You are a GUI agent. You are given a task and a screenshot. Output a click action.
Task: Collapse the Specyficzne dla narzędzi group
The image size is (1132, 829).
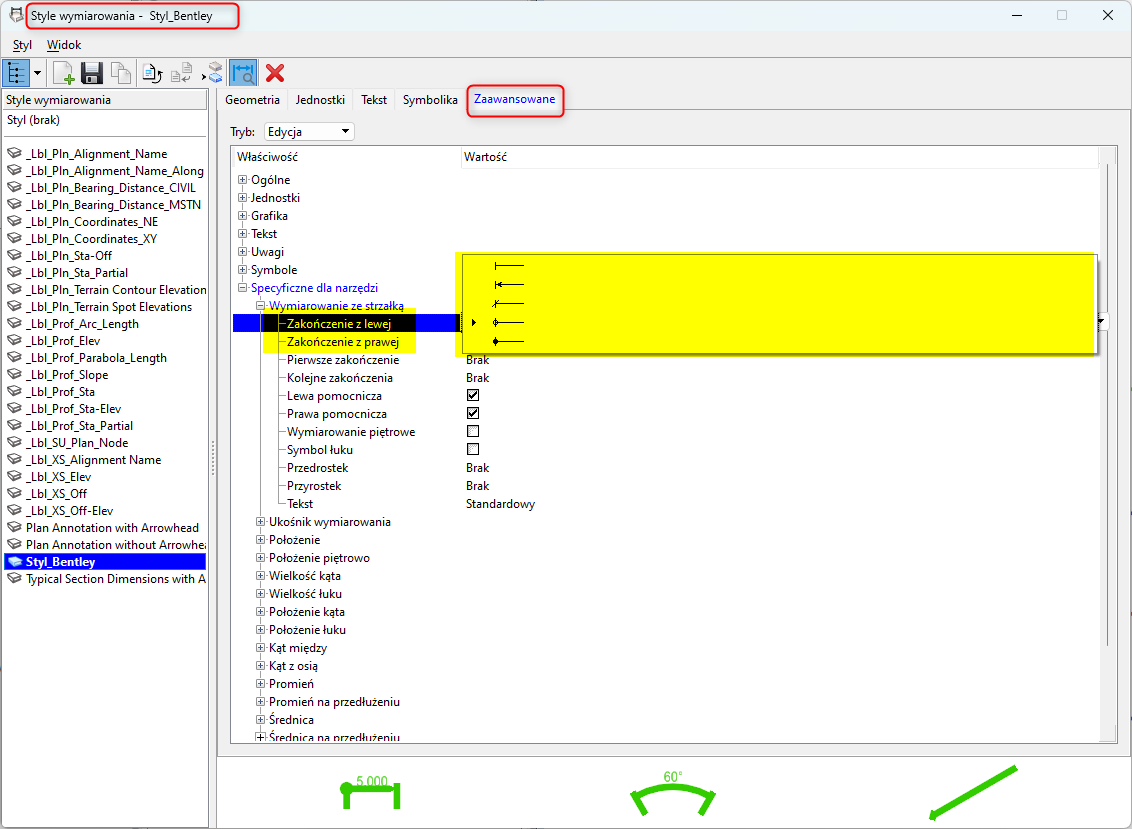click(x=242, y=288)
